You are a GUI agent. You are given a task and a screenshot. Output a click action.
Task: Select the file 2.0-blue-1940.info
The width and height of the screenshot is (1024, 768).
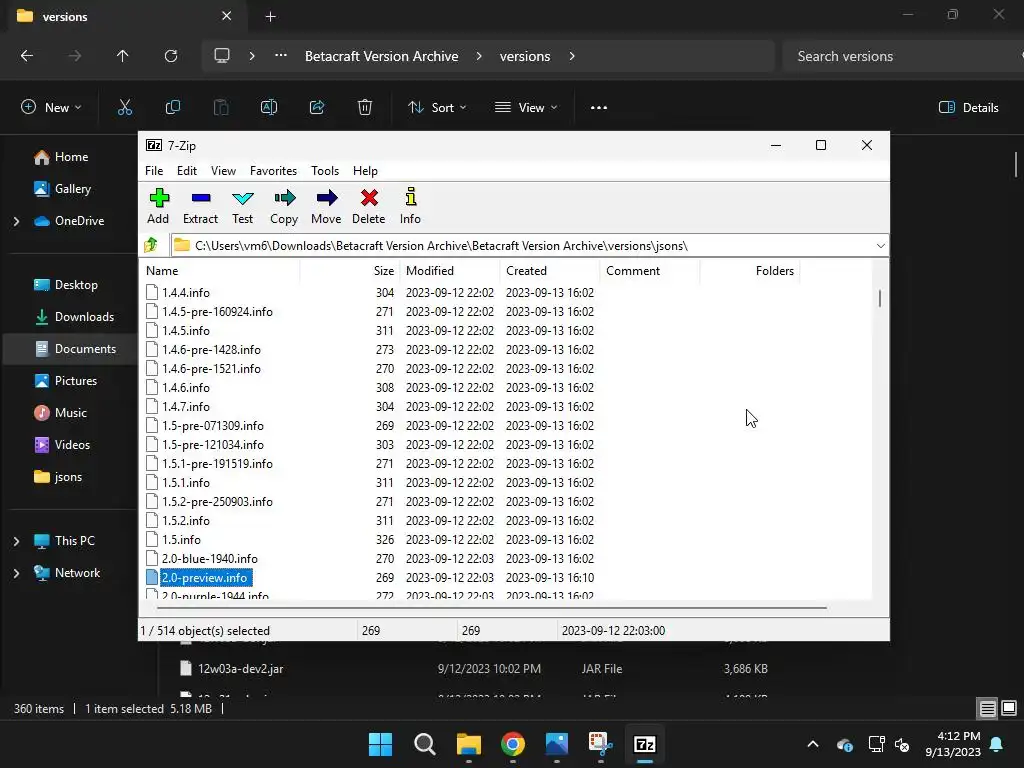[x=209, y=558]
